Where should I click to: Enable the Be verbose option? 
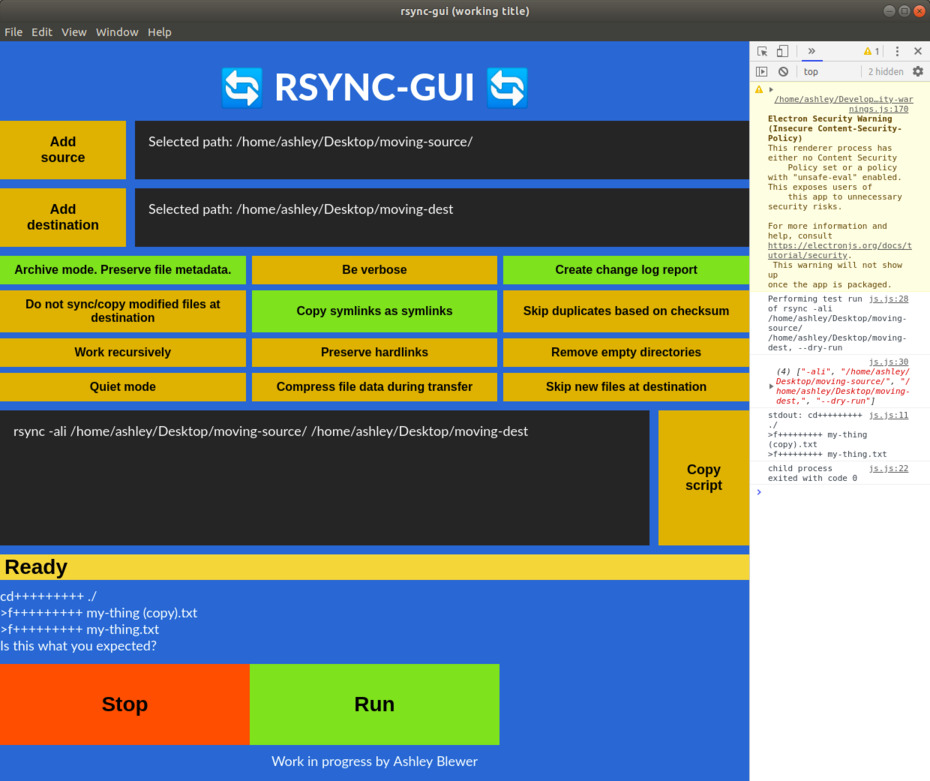click(x=374, y=270)
